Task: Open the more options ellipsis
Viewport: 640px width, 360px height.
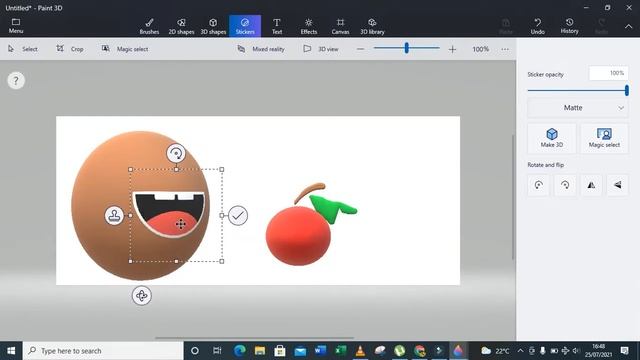Action: [505, 49]
